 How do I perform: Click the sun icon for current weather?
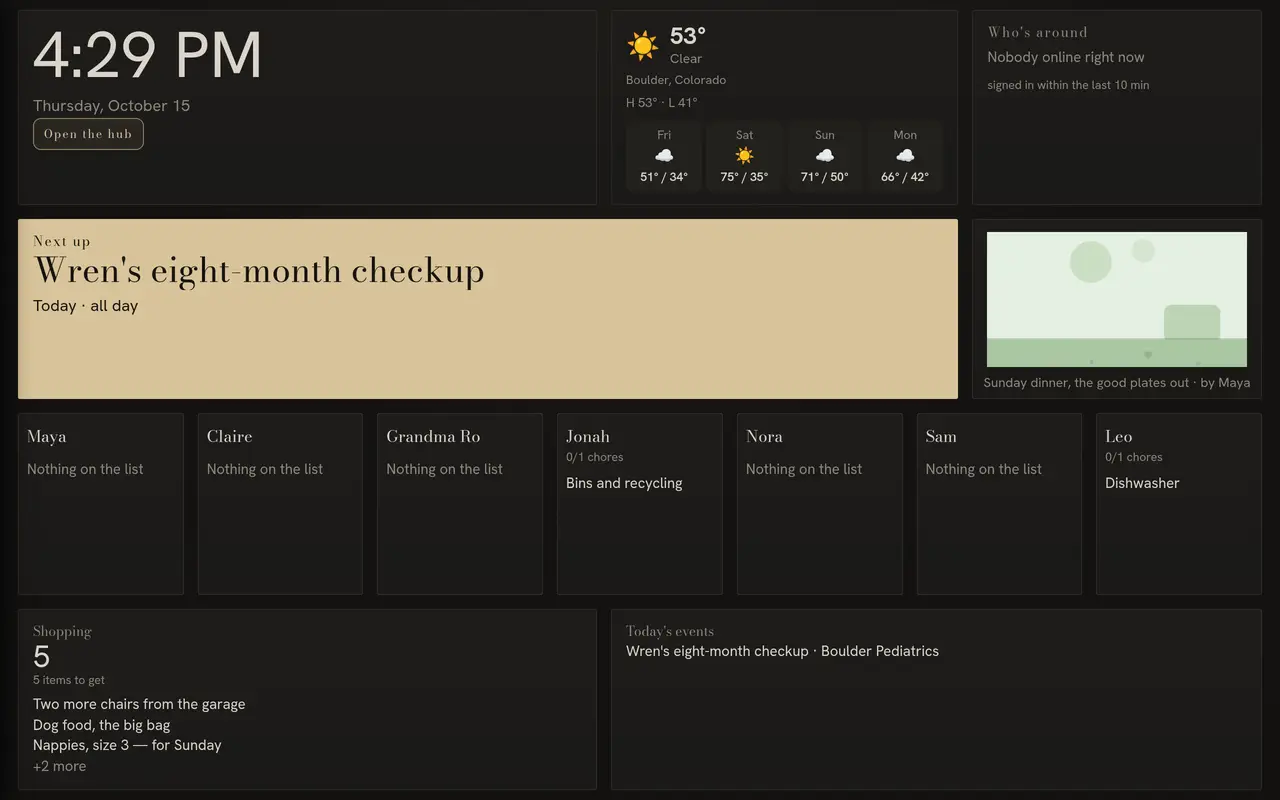(642, 45)
